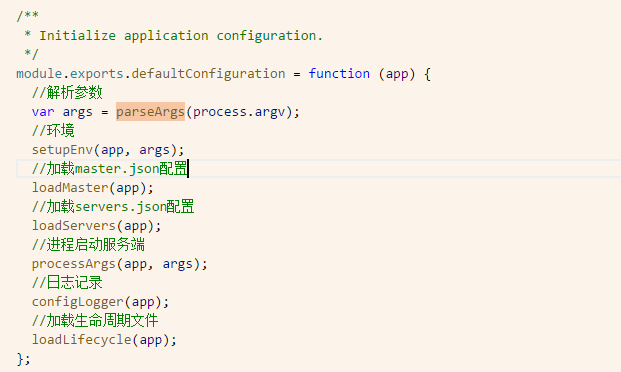Viewport: 621px width, 372px height.
Task: Click the 'module' keyword in the exports line
Action: 39,74
